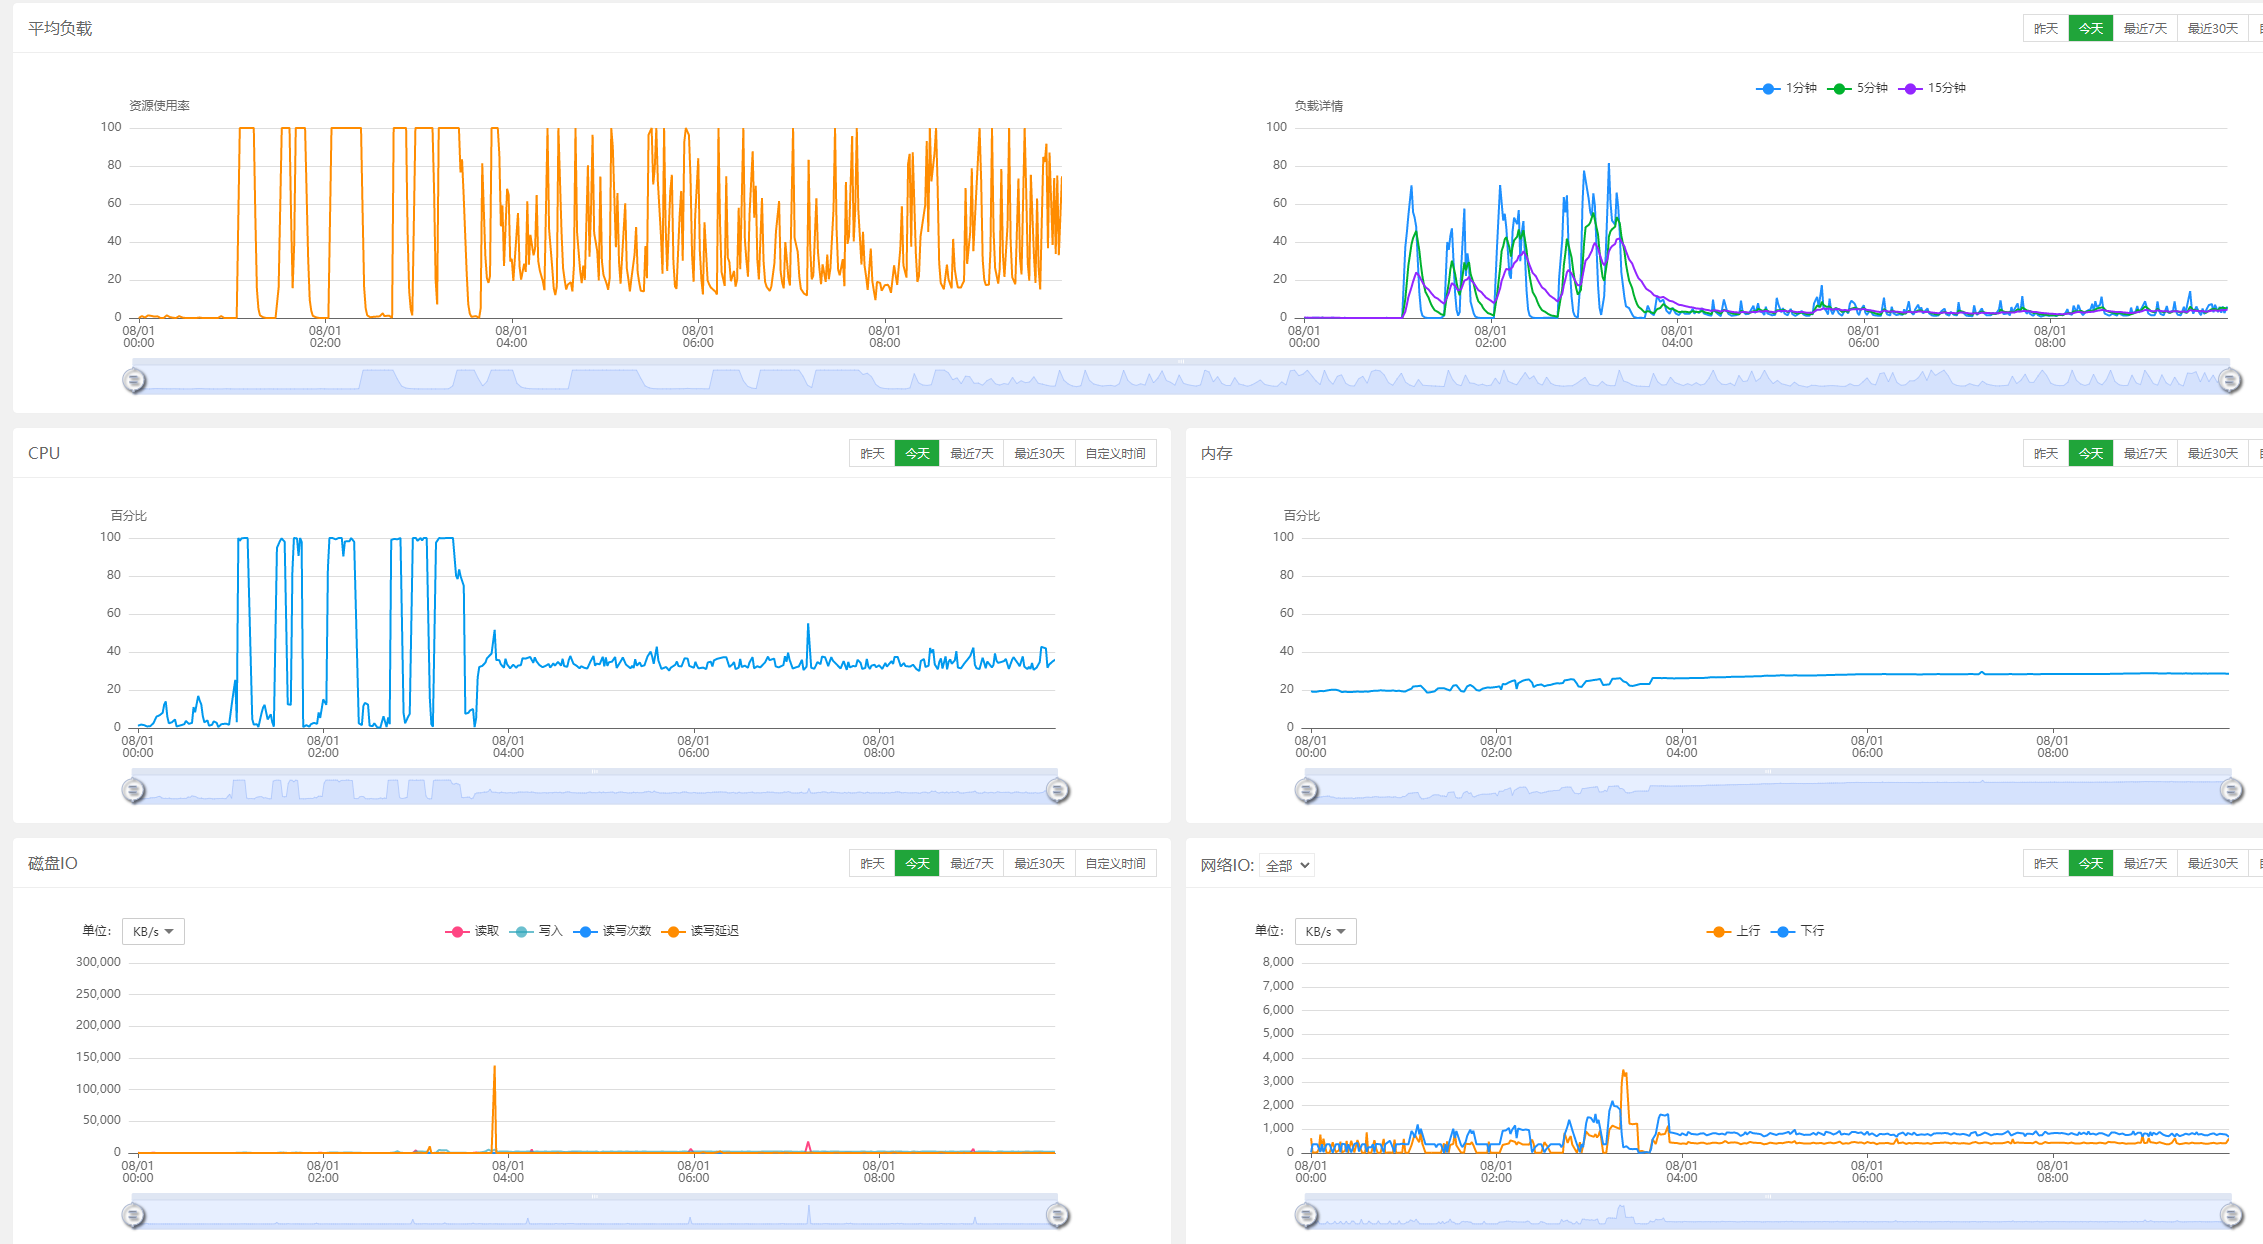Click left zoom handle under CPU chart
2263x1244 pixels.
[134, 790]
